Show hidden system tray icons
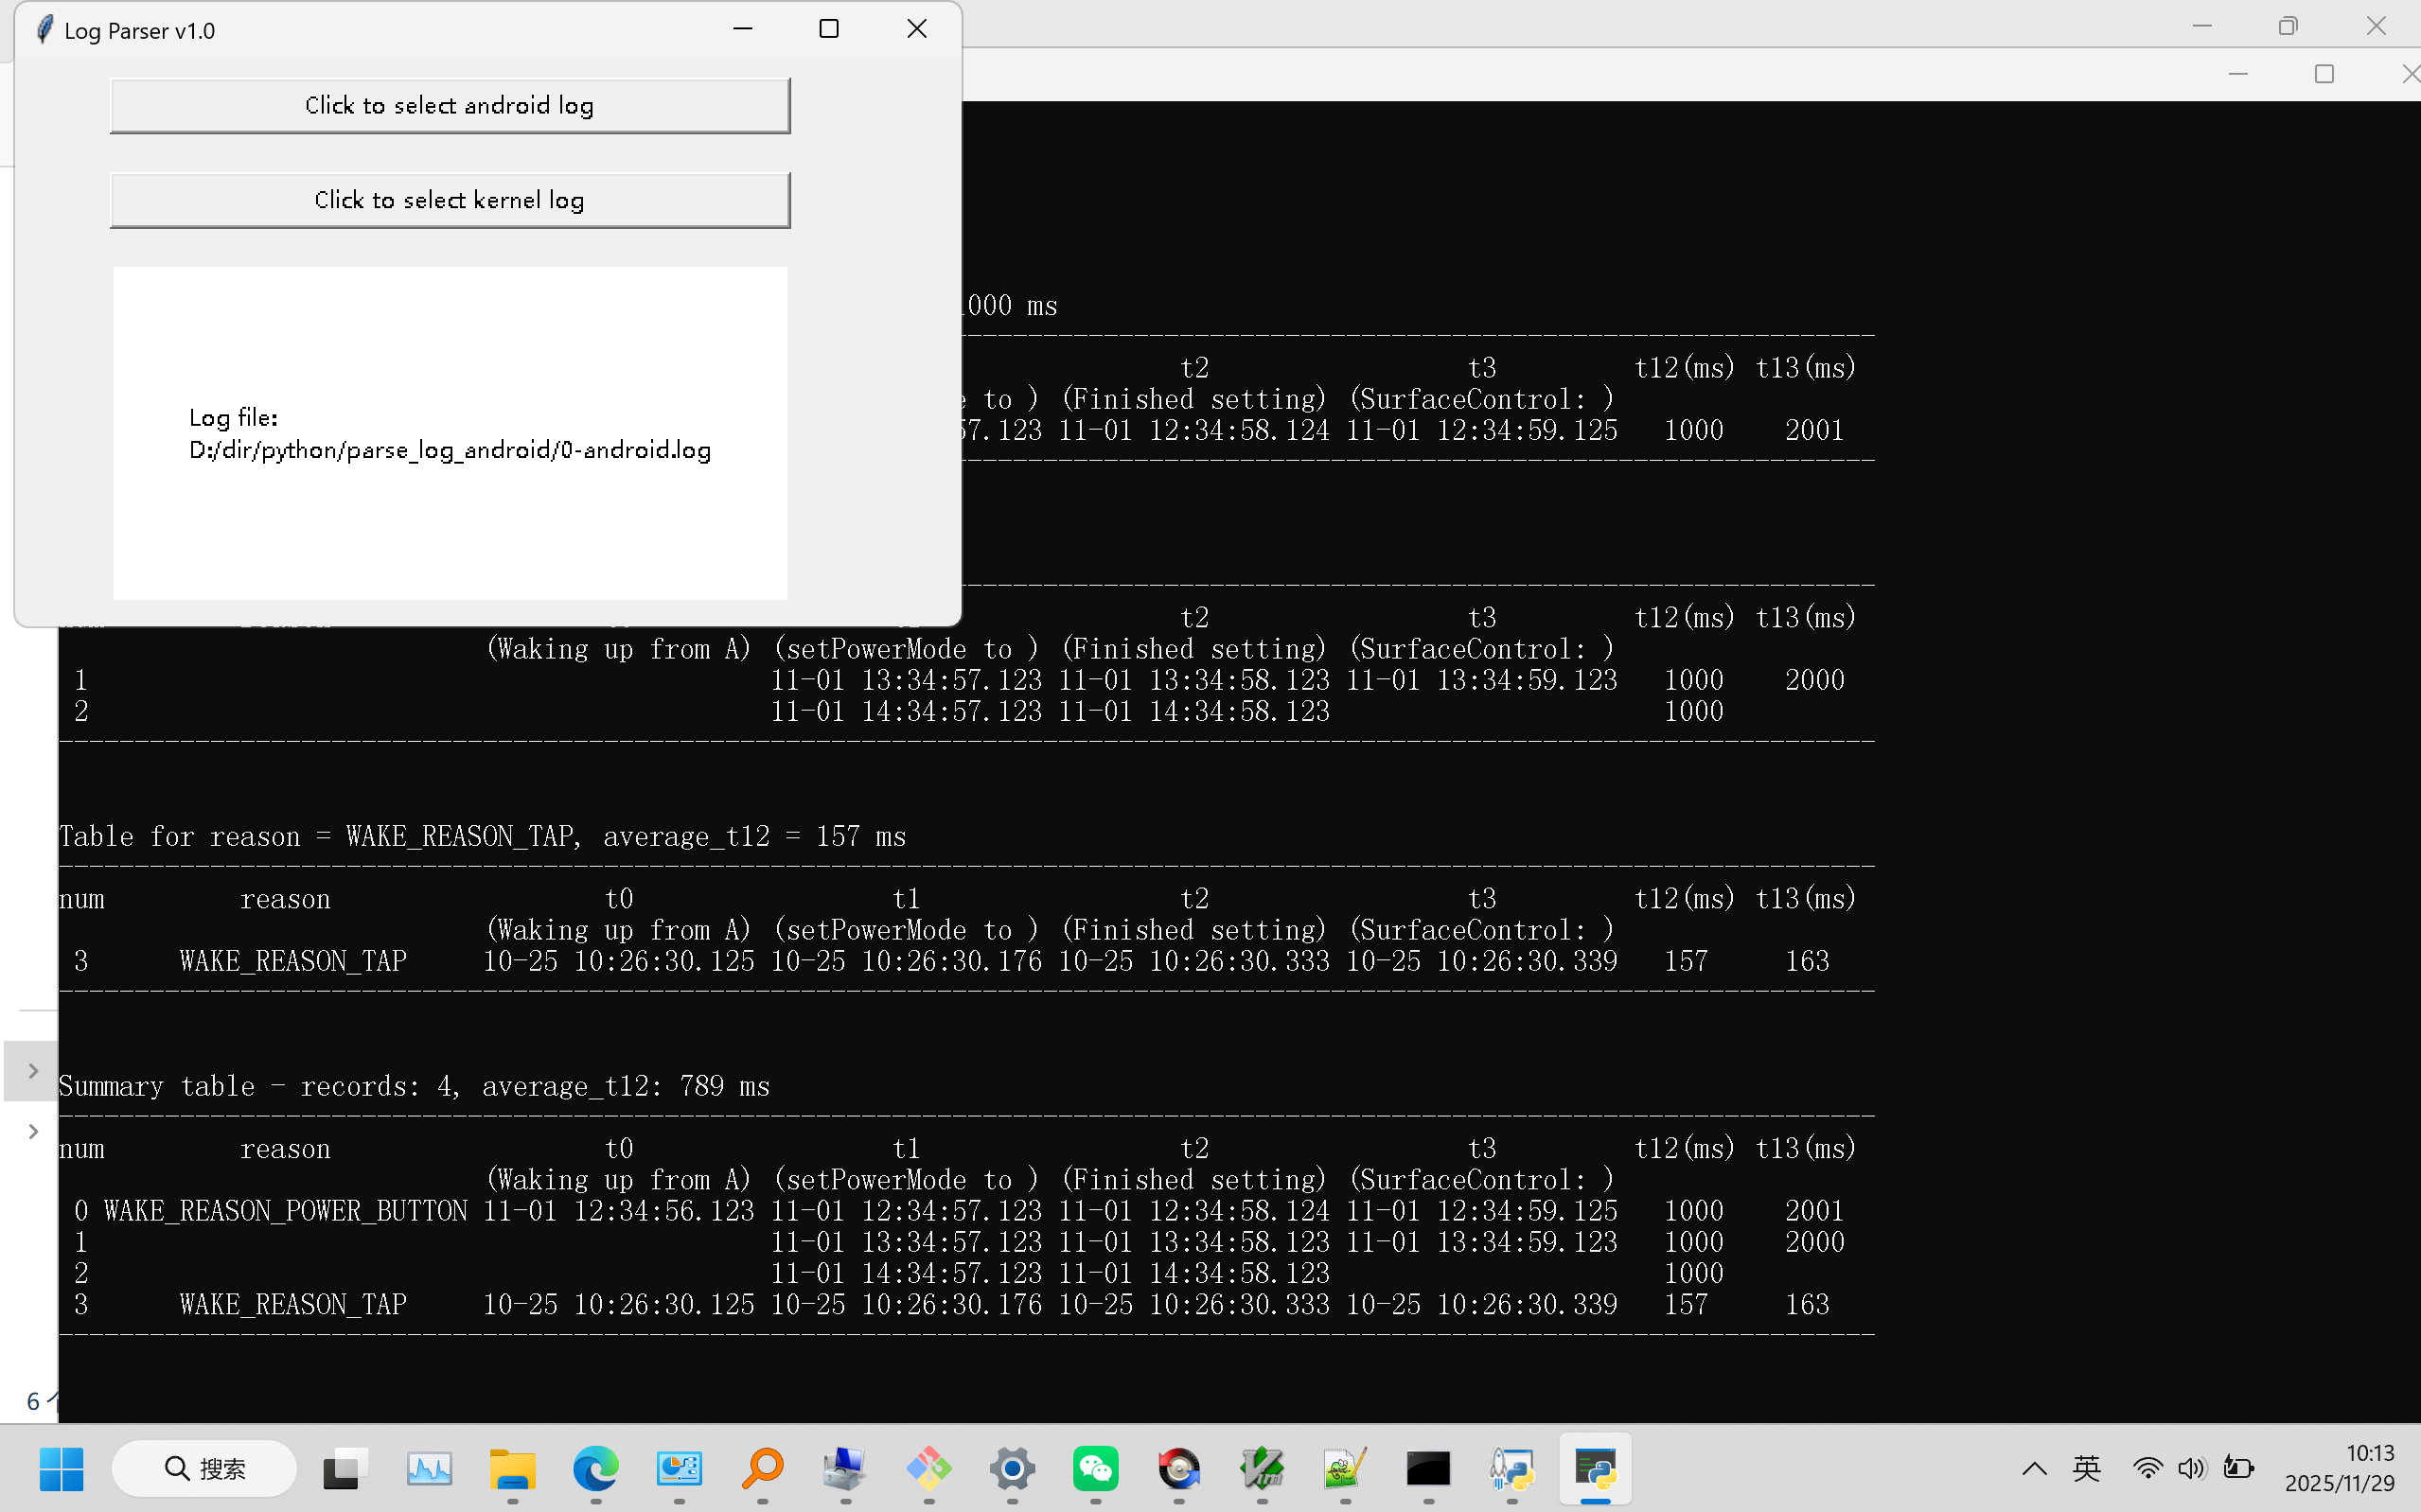Image resolution: width=2421 pixels, height=1512 pixels. tap(2034, 1468)
